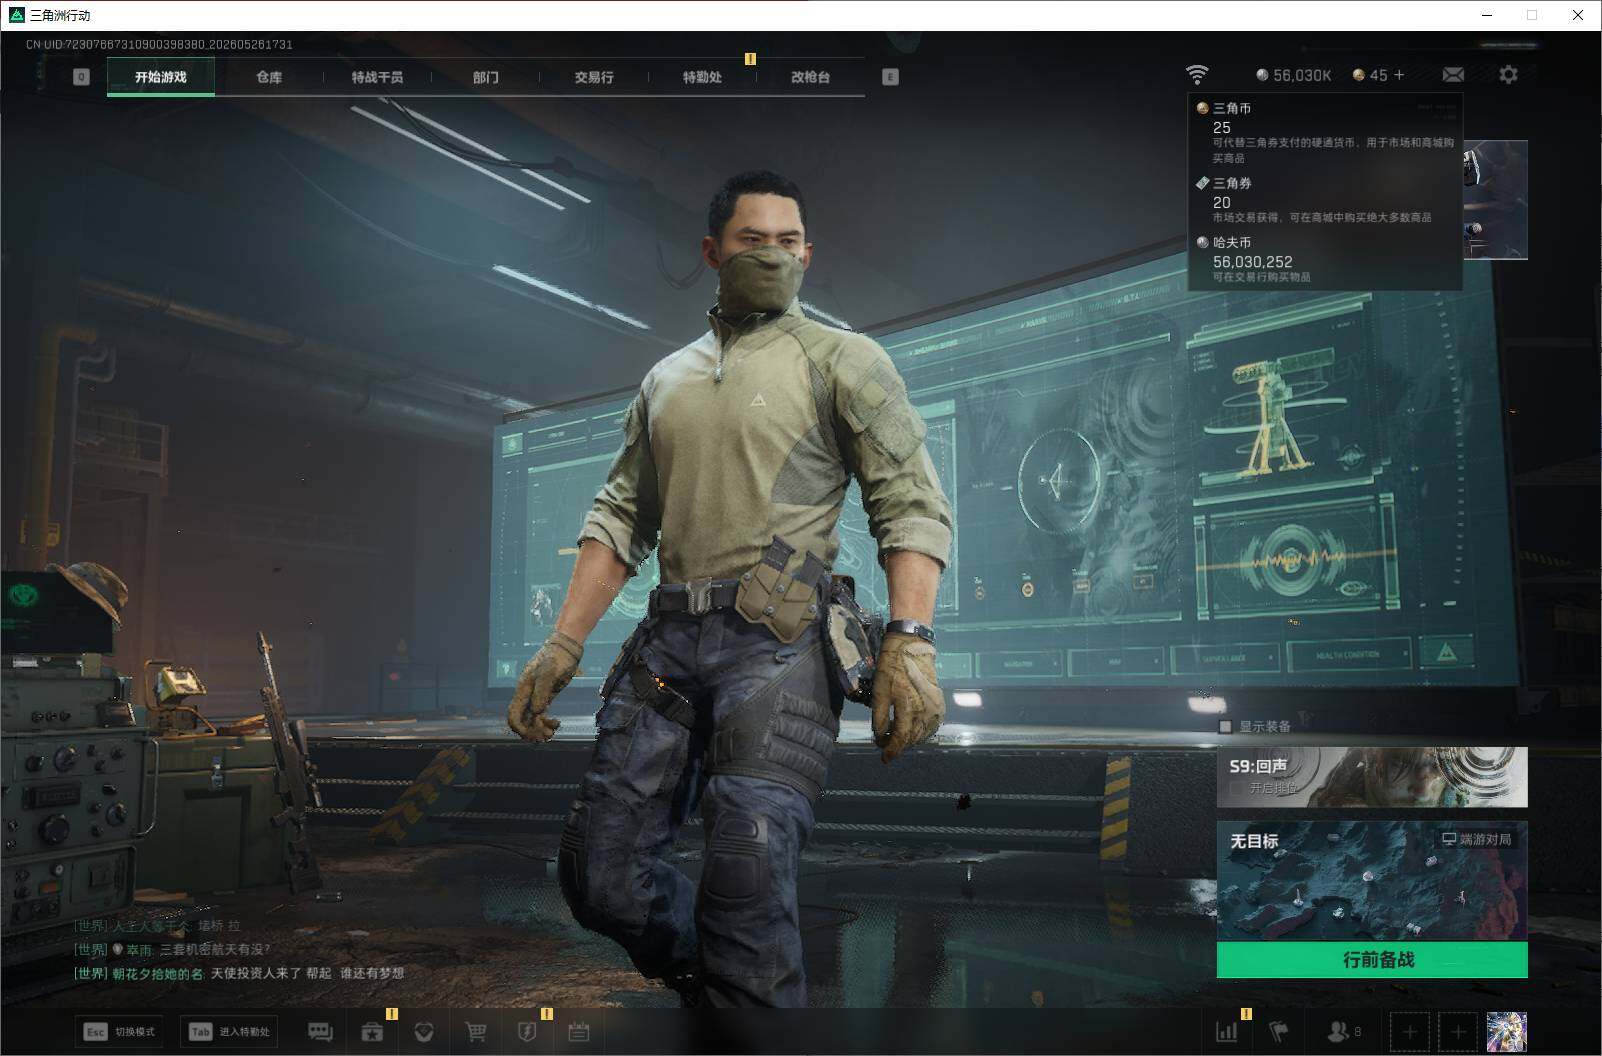Image resolution: width=1602 pixels, height=1056 pixels.
Task: Open the settings gear icon
Action: click(1508, 75)
